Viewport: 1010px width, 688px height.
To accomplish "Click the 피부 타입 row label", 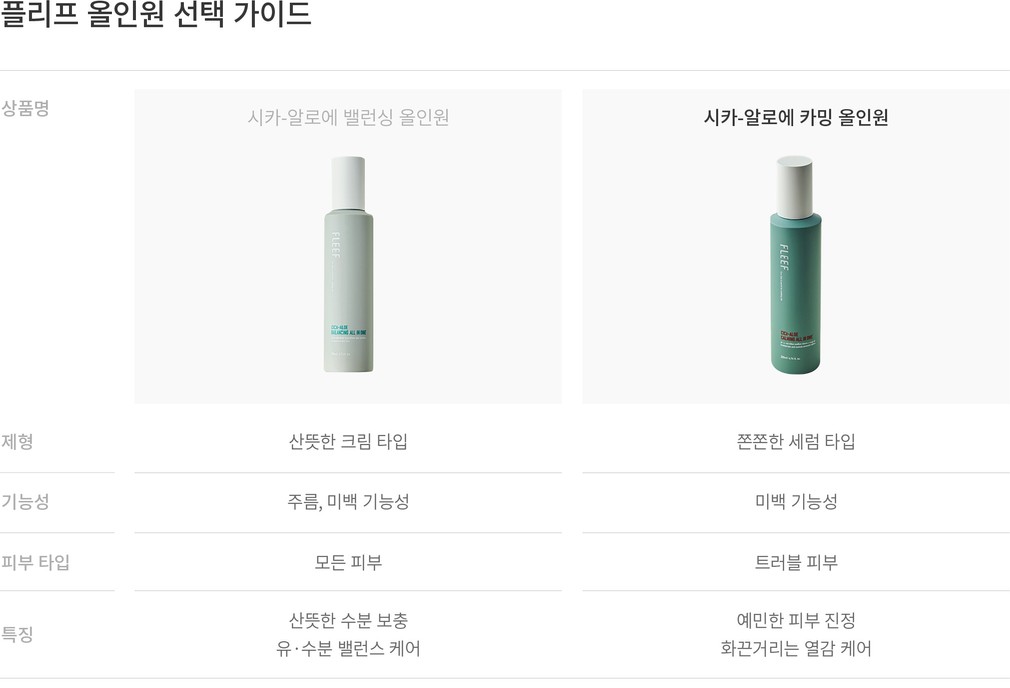I will click(35, 562).
